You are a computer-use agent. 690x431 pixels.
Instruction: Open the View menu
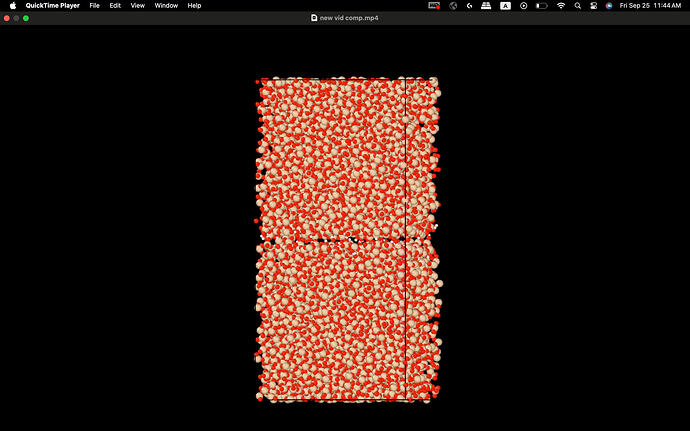point(138,6)
